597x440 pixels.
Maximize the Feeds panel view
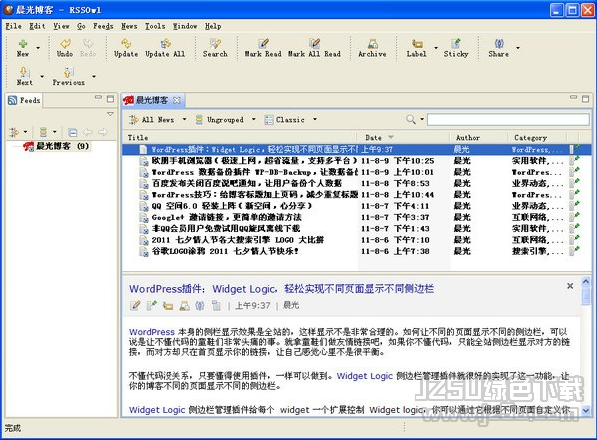click(x=110, y=99)
